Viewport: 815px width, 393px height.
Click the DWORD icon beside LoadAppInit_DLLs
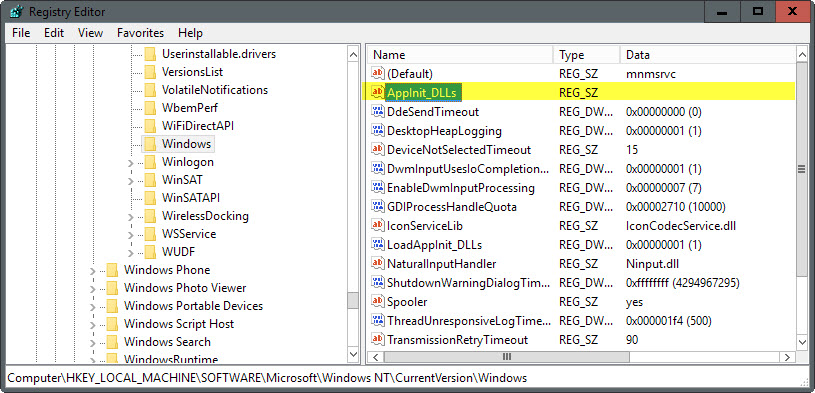pyautogui.click(x=377, y=244)
